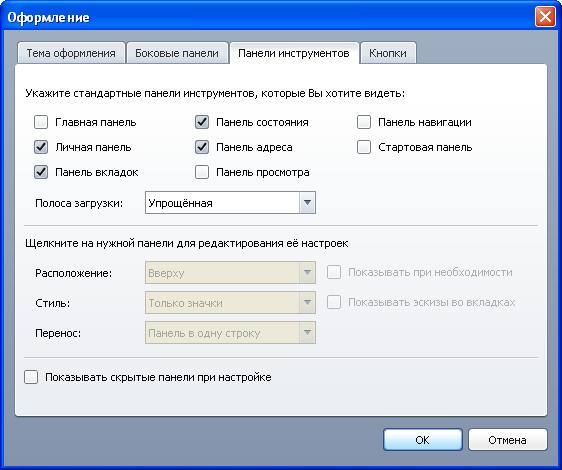Disable the Панель вкладок checkbox

[x=41, y=172]
